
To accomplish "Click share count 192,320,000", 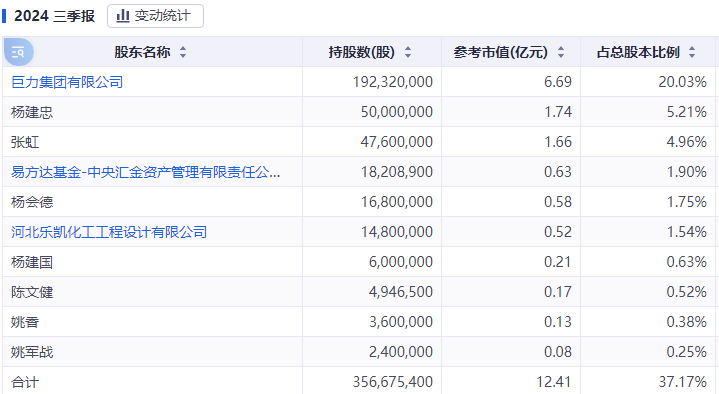I will click(x=393, y=82).
